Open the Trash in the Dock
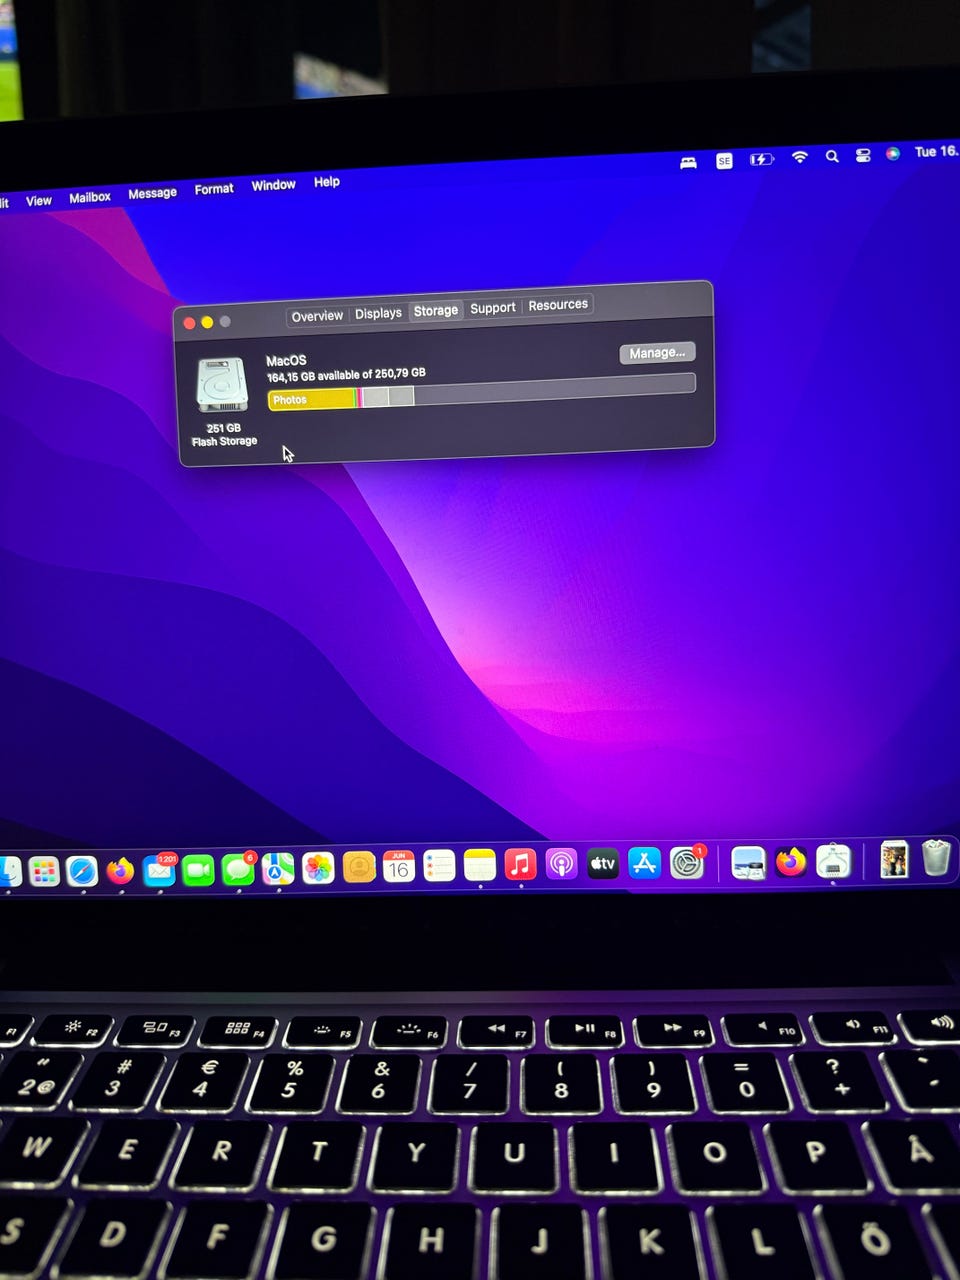This screenshot has width=960, height=1280. pos(935,858)
